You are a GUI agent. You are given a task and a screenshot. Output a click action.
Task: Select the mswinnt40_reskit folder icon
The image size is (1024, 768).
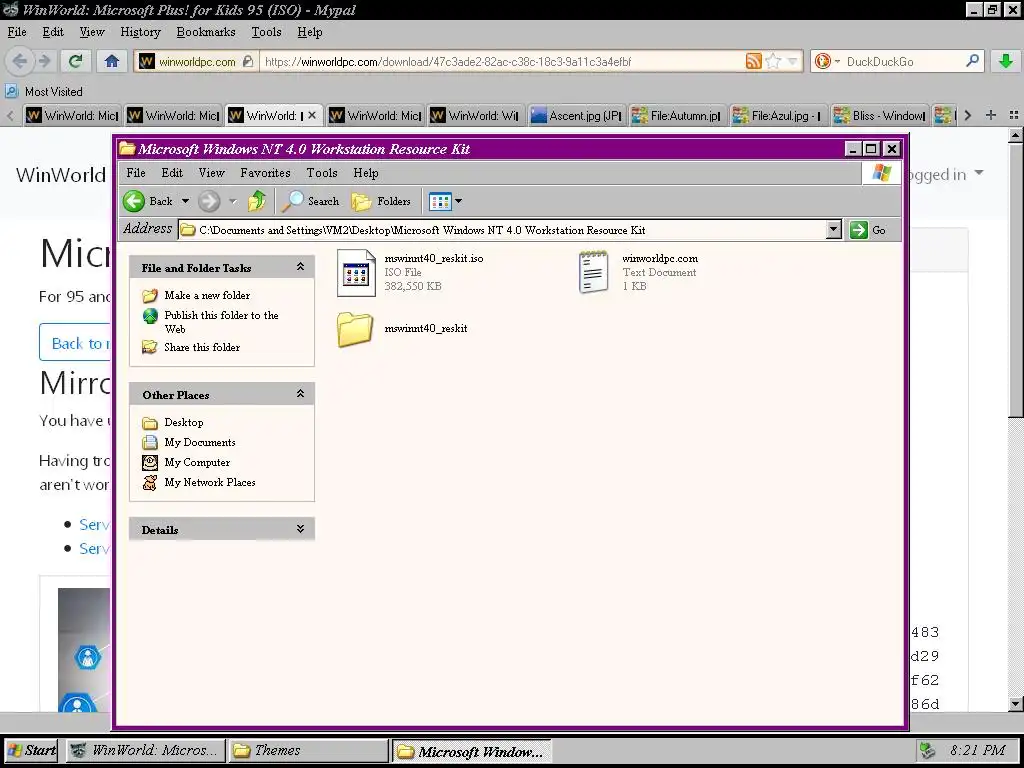(355, 329)
